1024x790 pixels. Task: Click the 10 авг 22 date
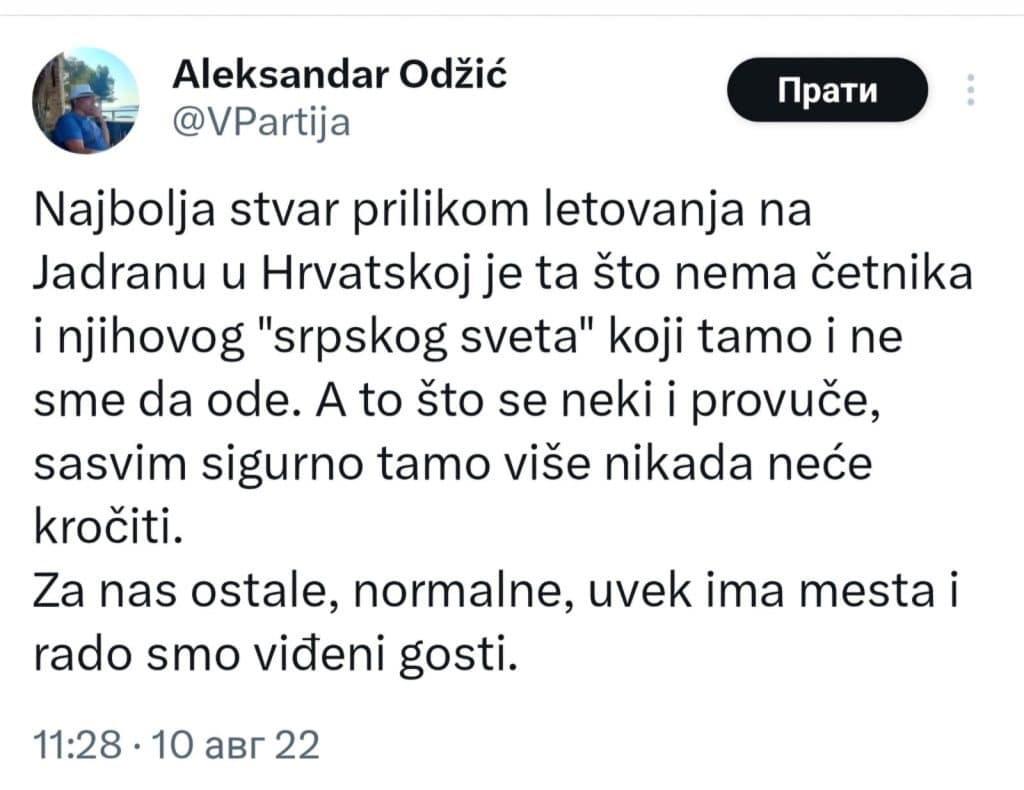coord(236,744)
